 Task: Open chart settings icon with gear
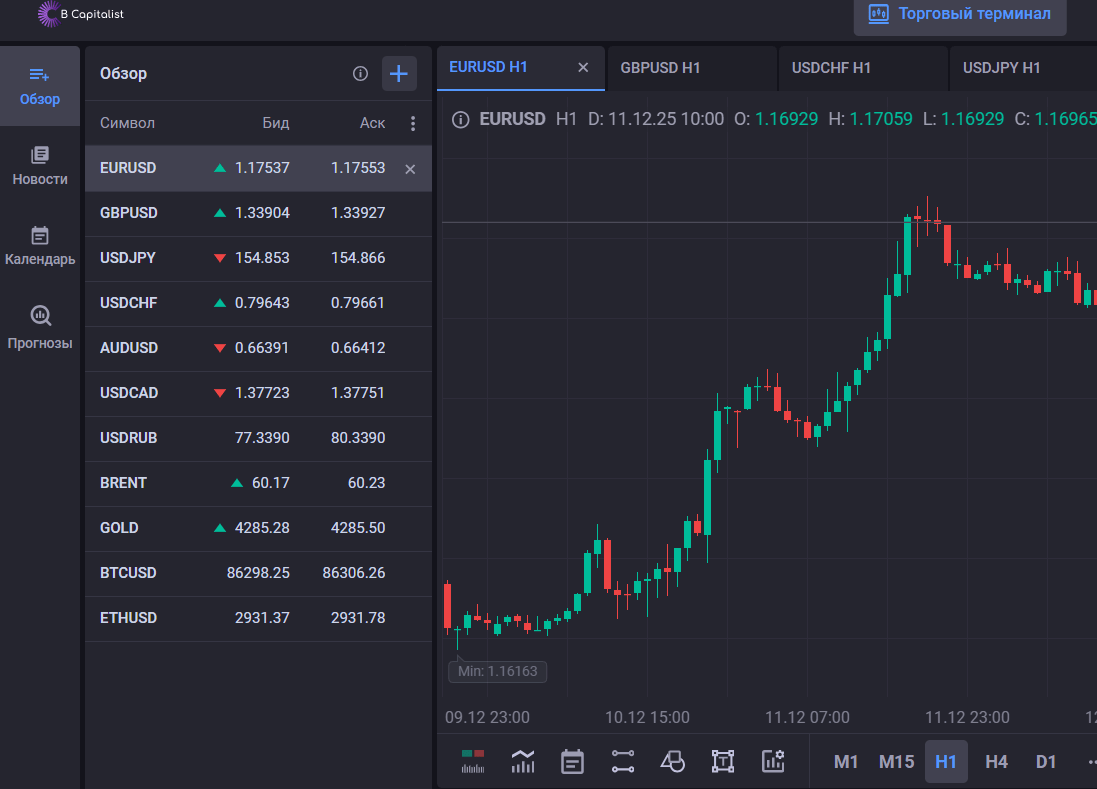point(773,761)
